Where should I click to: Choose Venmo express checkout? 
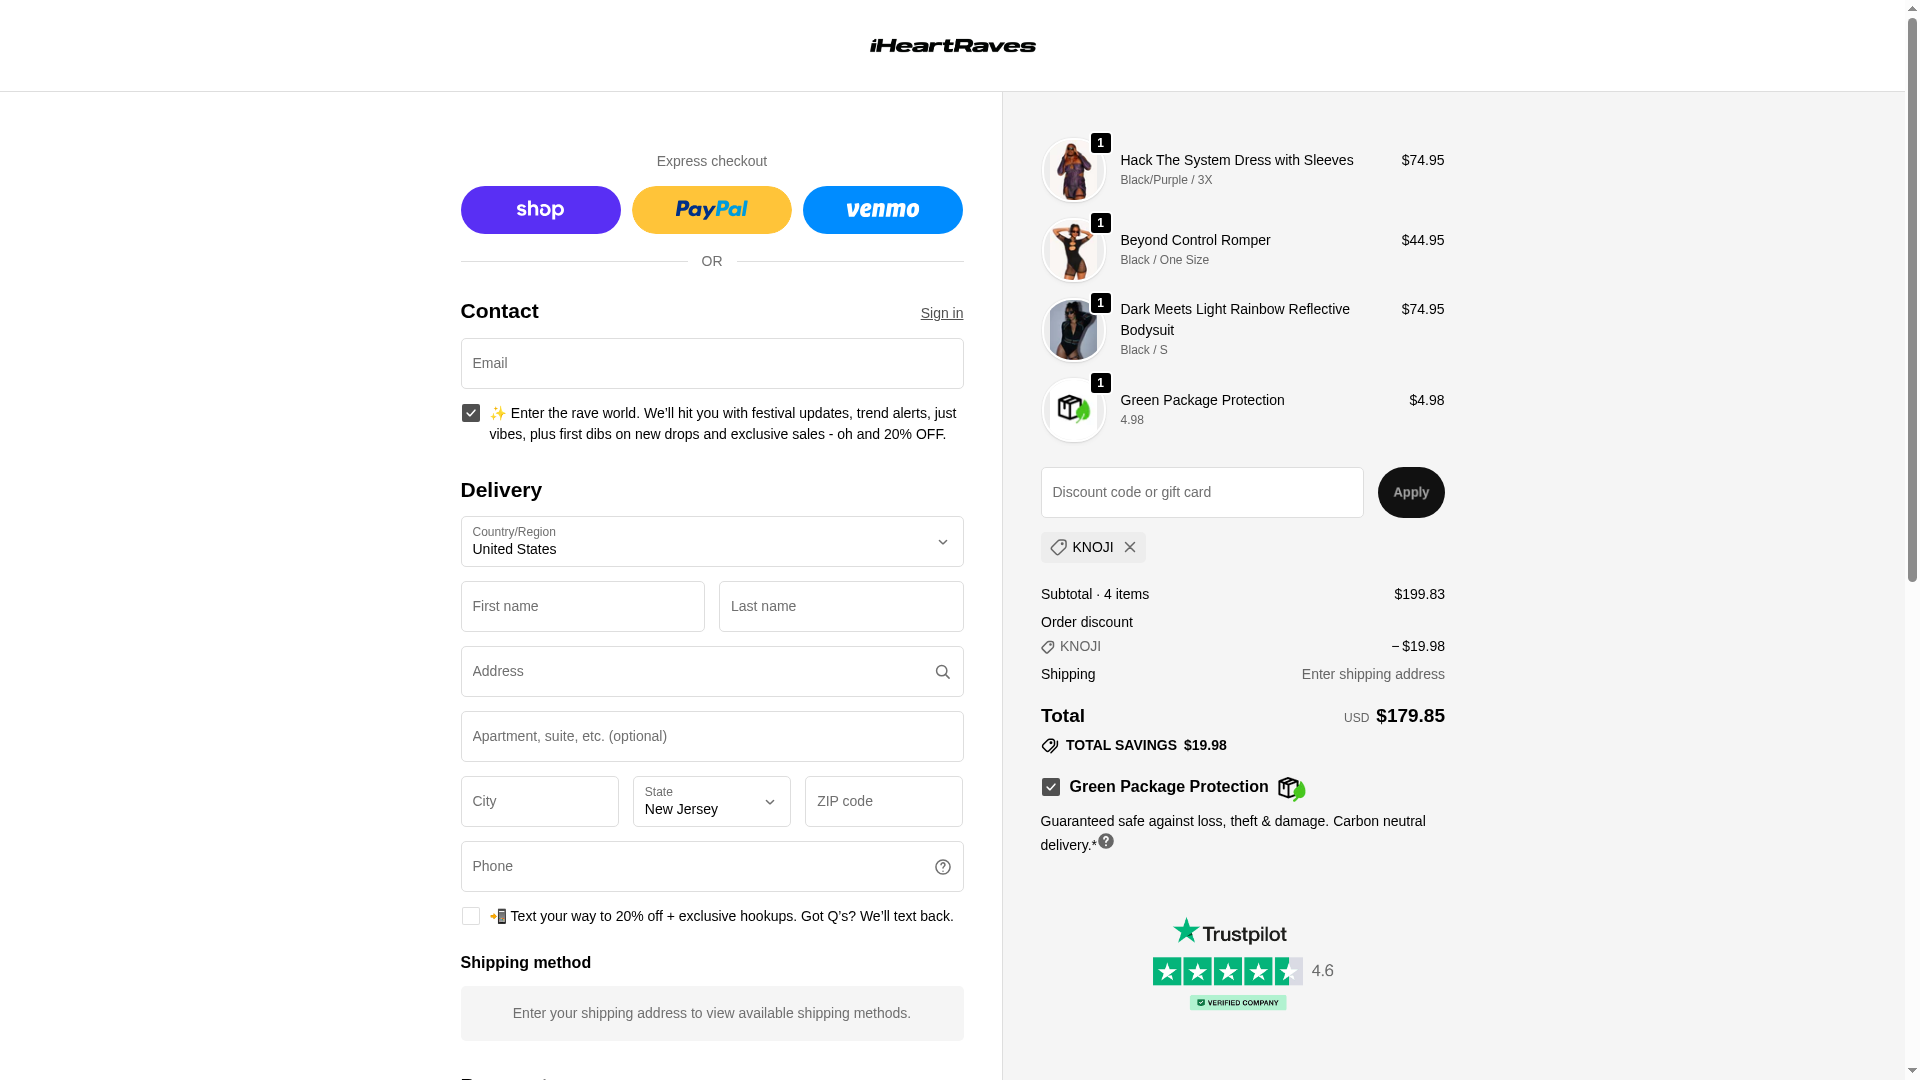tap(882, 210)
